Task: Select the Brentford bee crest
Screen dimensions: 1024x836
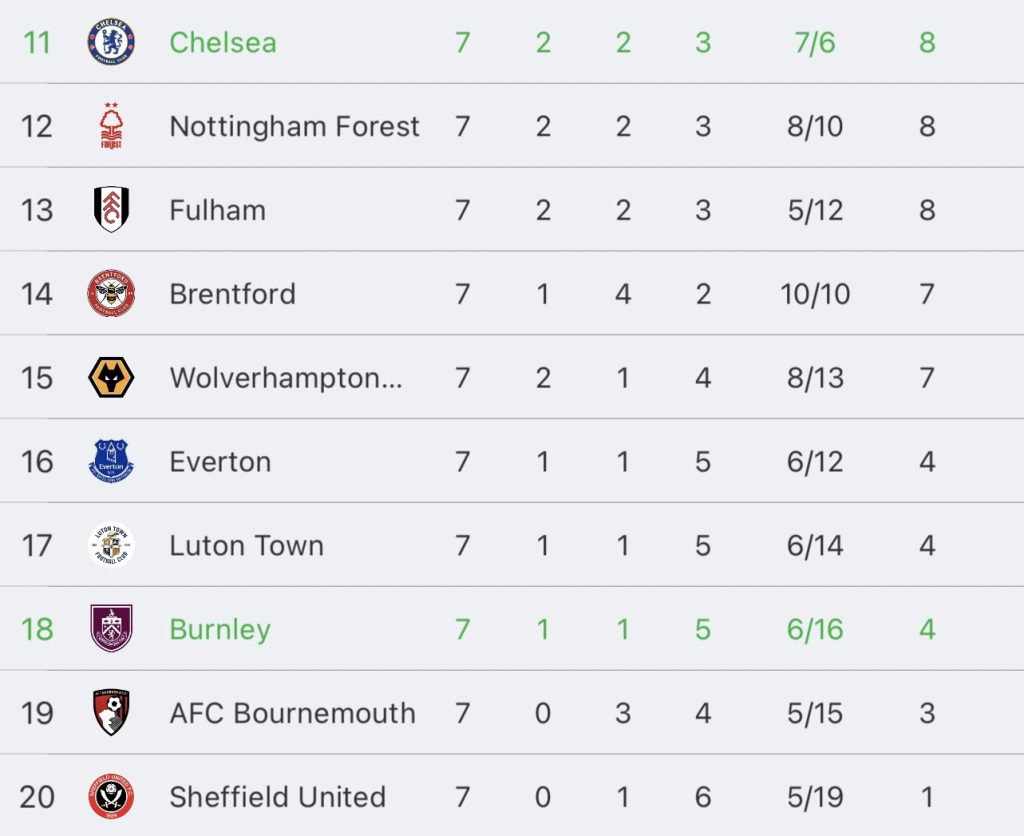Action: coord(111,293)
